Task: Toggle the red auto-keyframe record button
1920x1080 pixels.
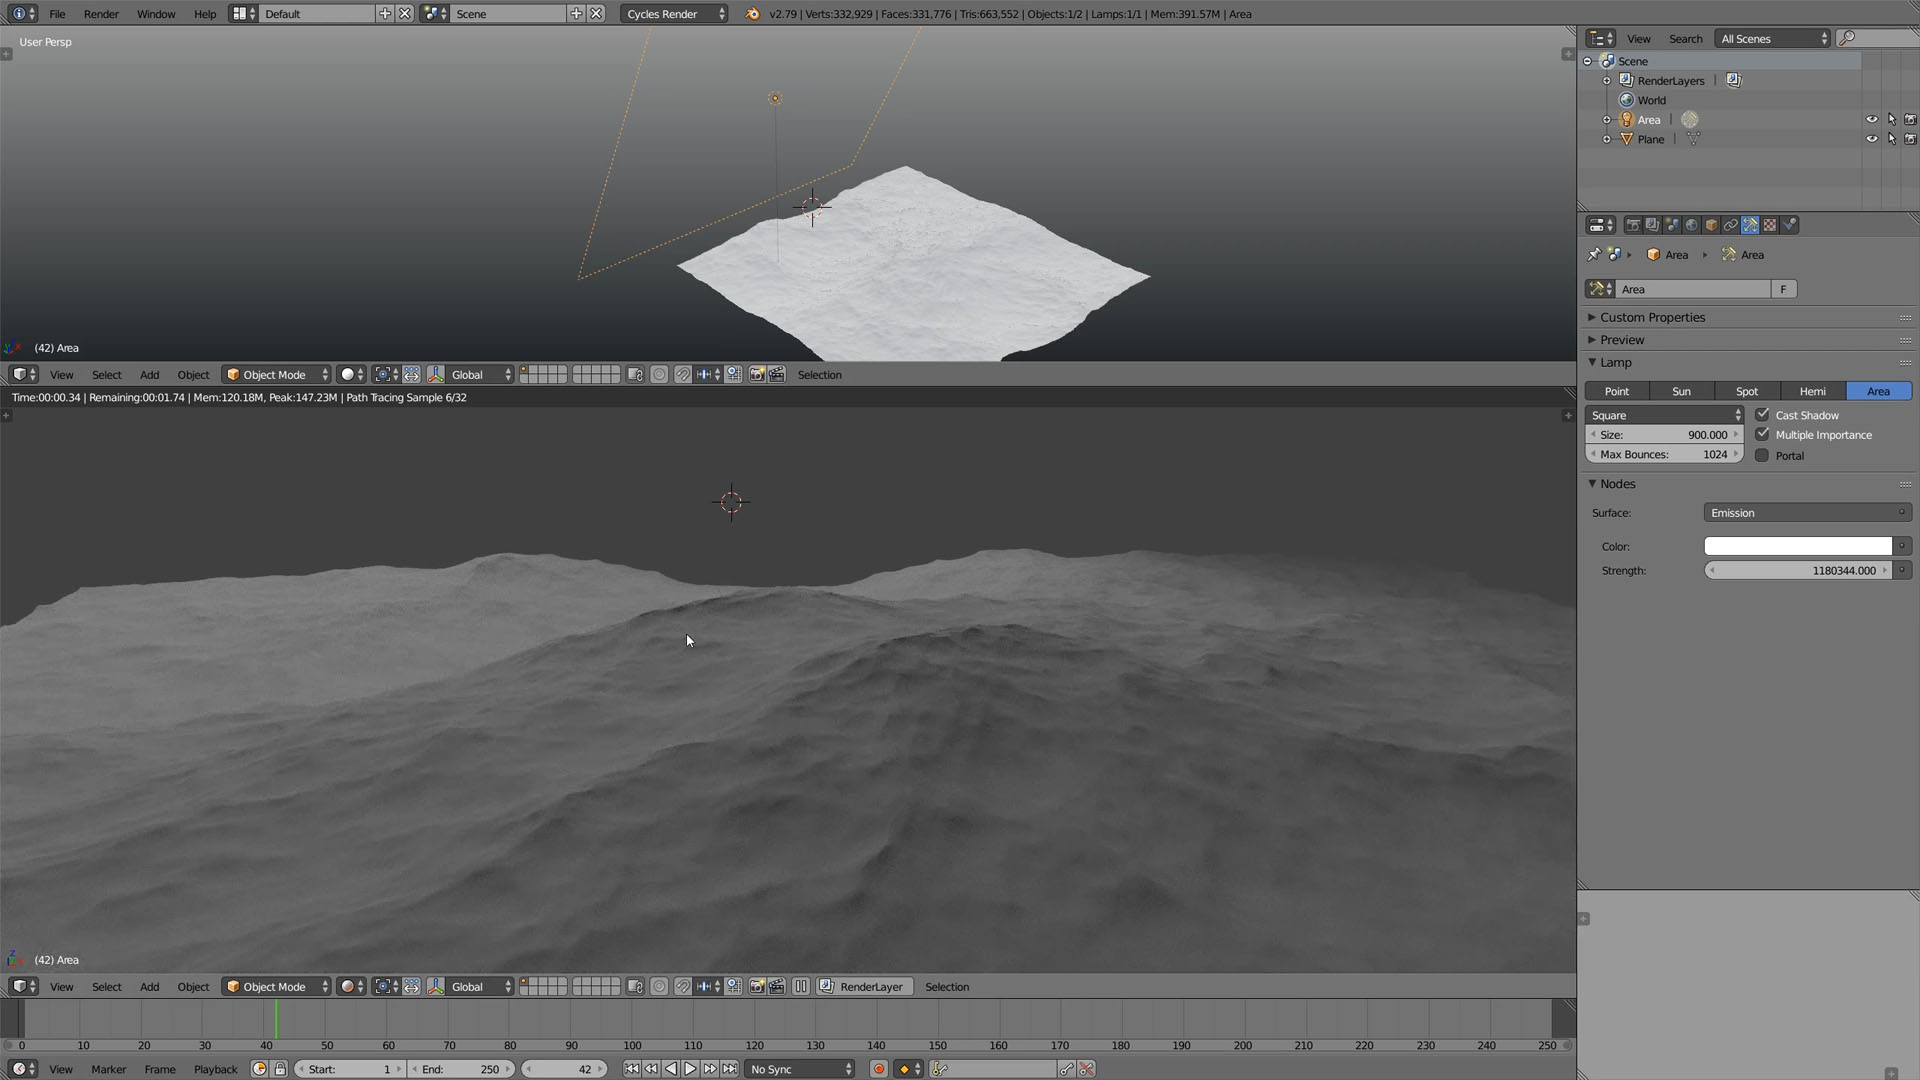Action: tap(879, 1069)
